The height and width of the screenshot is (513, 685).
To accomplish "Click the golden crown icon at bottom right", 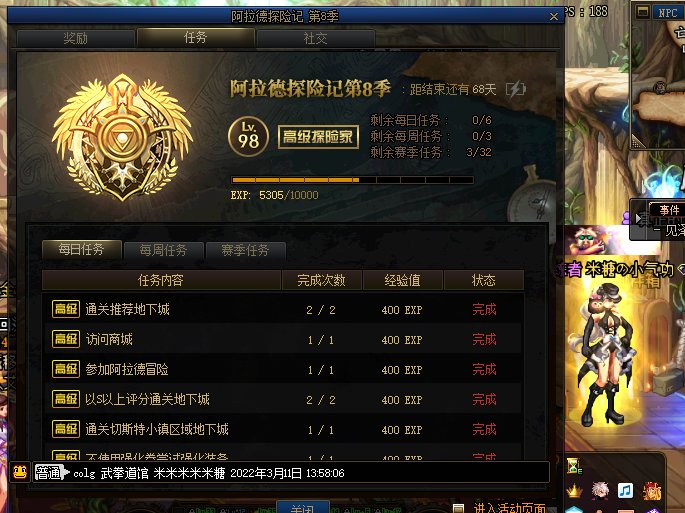I will (x=574, y=491).
